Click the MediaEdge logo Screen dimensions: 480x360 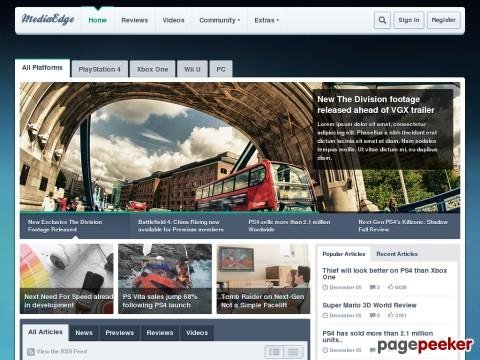(48, 19)
